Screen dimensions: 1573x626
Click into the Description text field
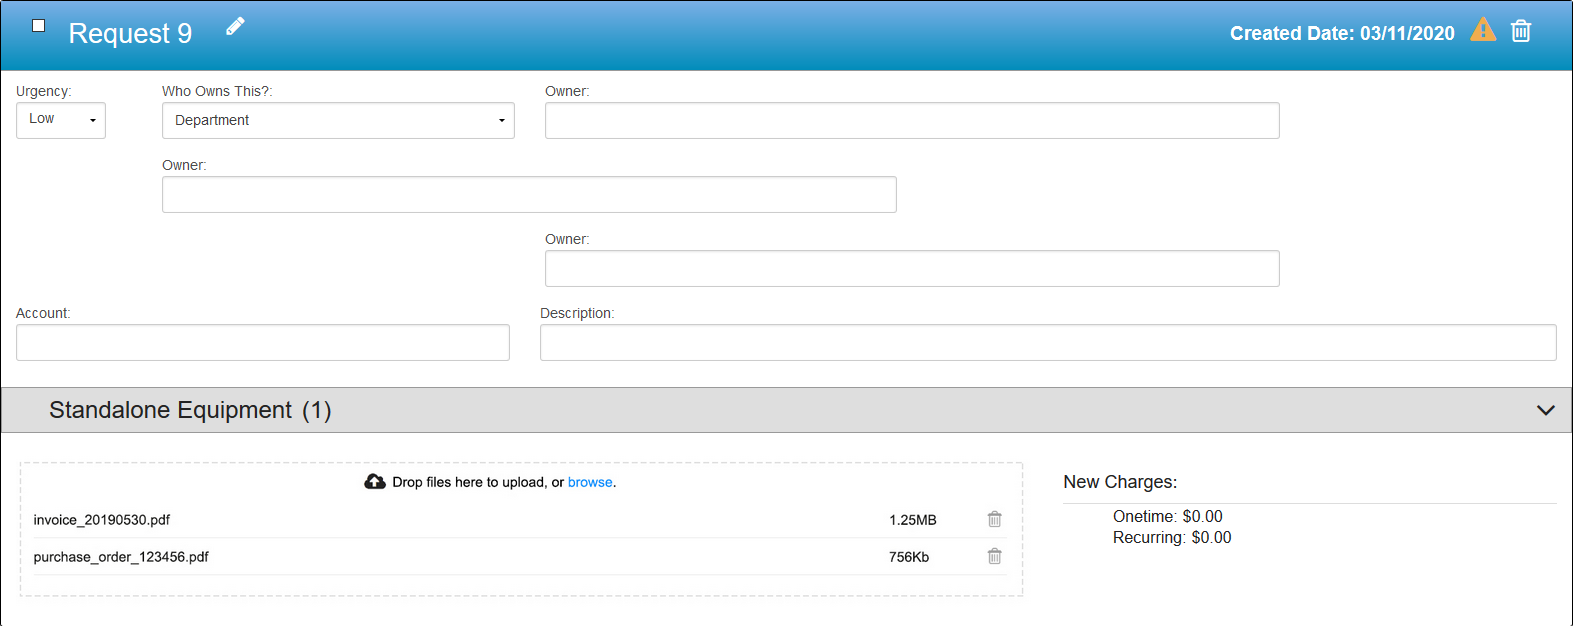1047,343
